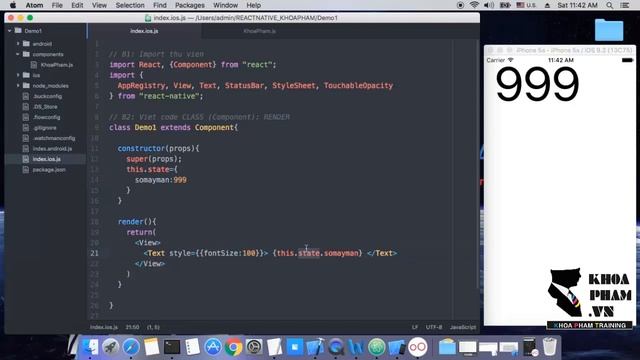Click the 21:50 cursor position in status bar
Screen dimensions: 640x360
[x=132, y=327]
